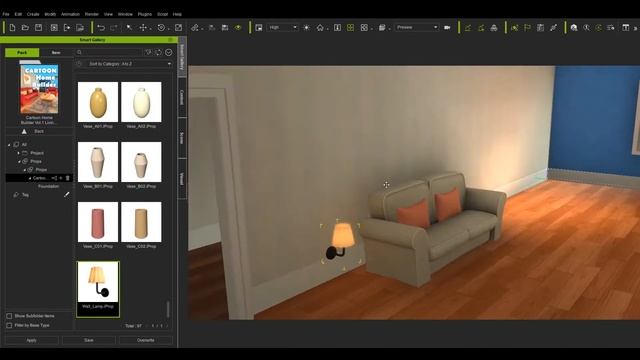This screenshot has width=640, height=360.
Task: Open the Visual vertical side tab
Action: (182, 179)
